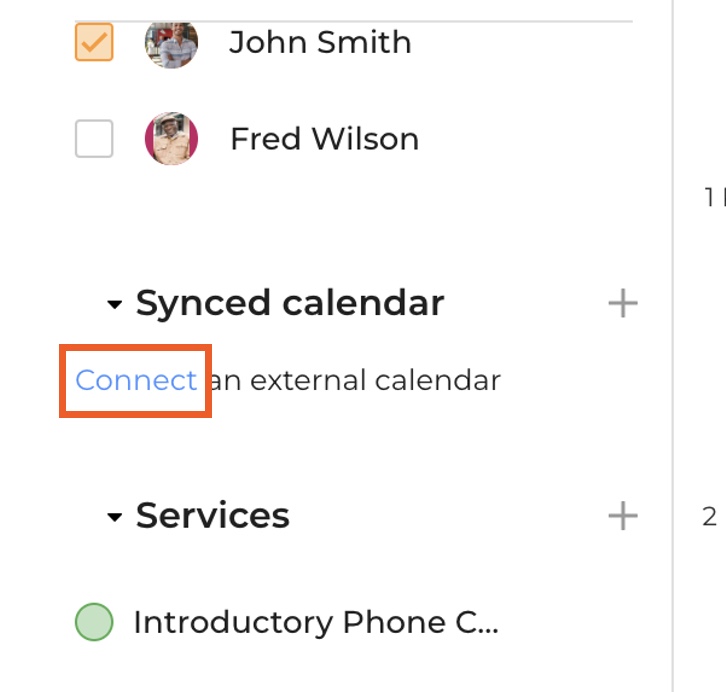Click Fred Wilson's avatar photo
Screen dimensions: 726x692
[171, 139]
